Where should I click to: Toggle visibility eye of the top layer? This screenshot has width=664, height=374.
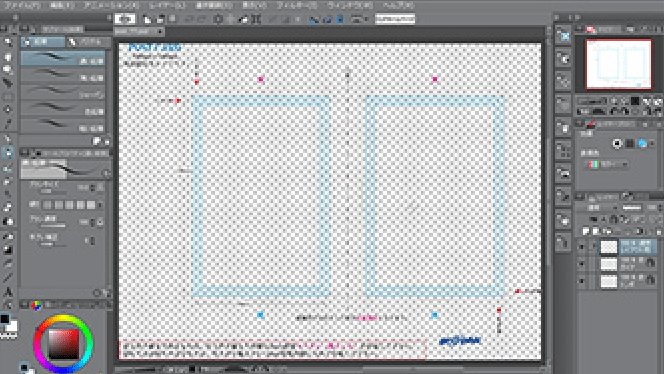tap(581, 247)
